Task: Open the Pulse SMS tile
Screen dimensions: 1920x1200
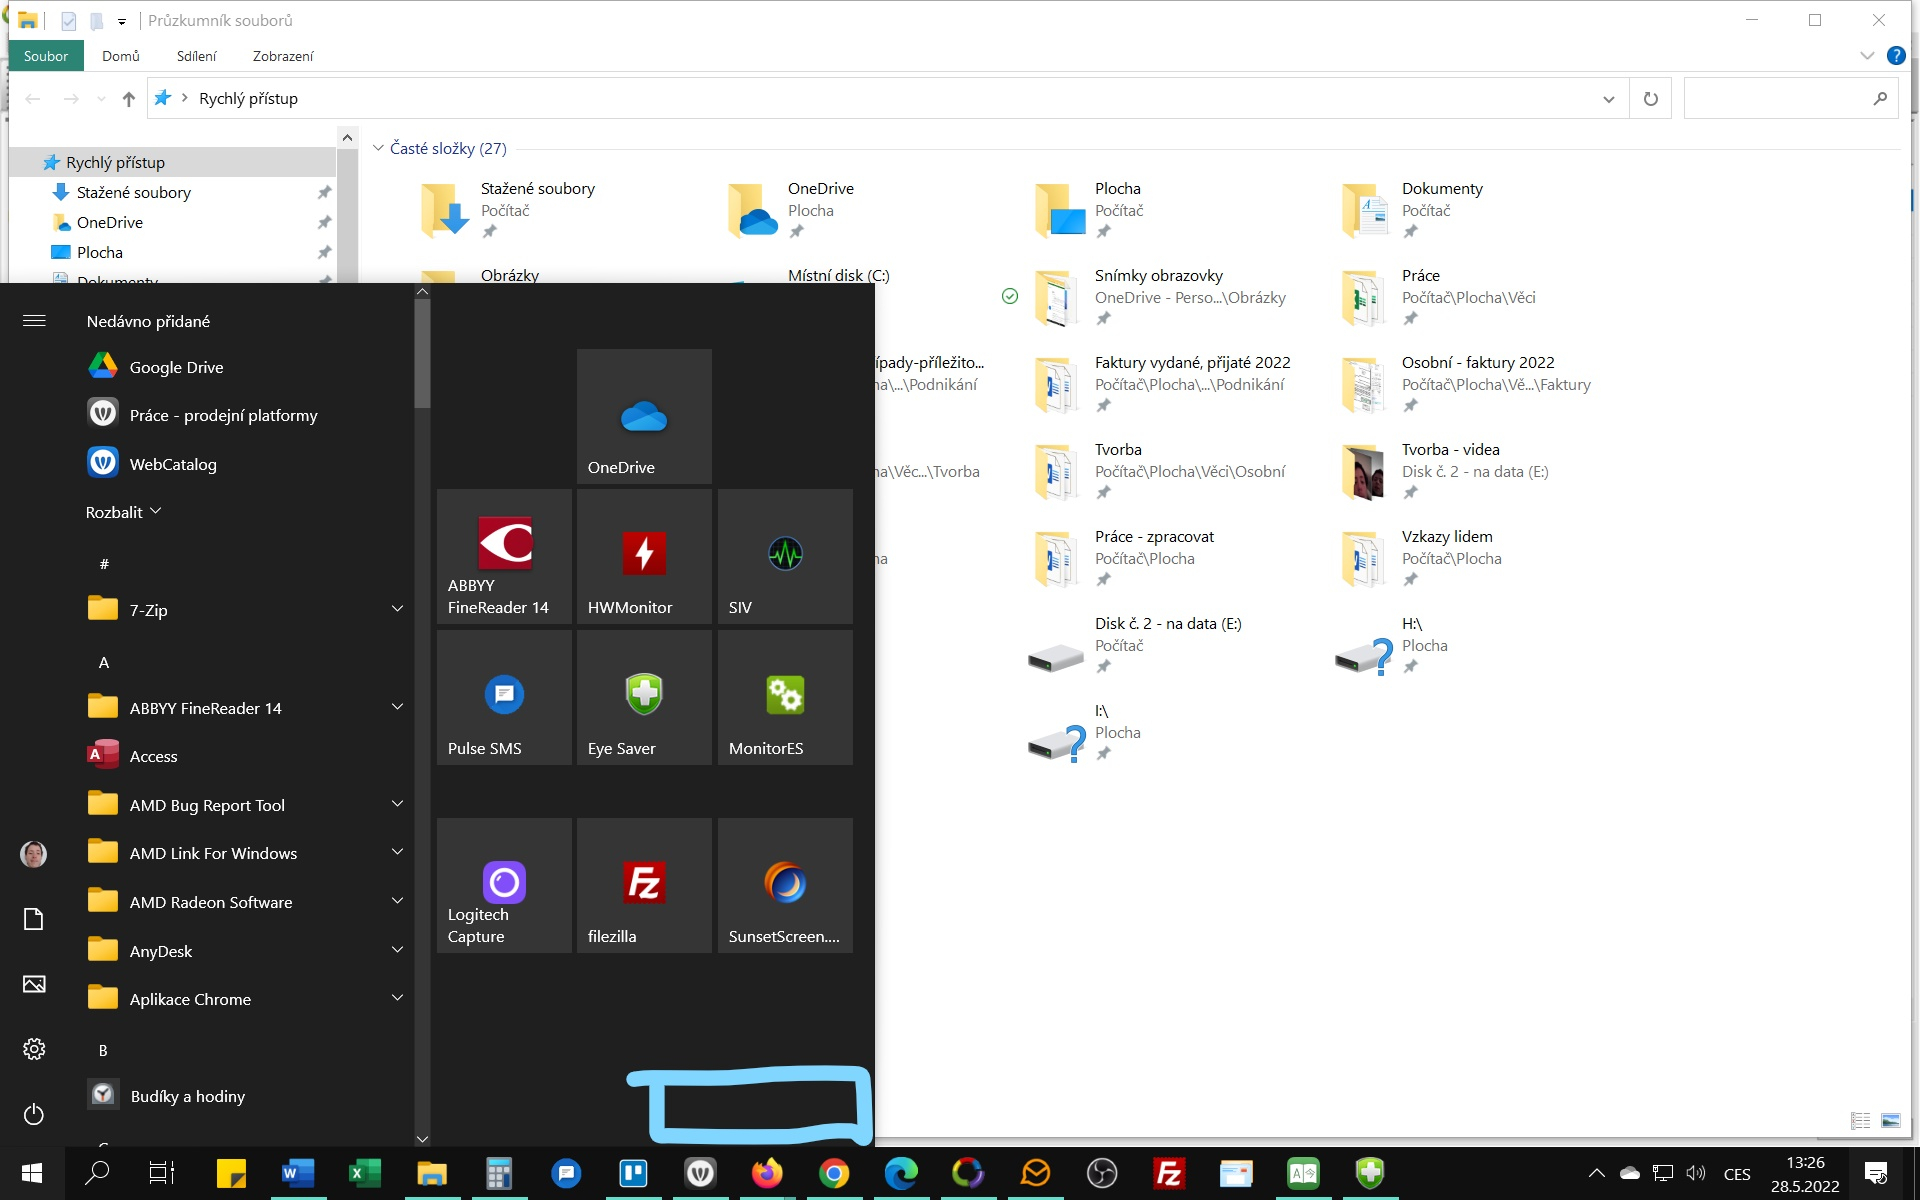Action: tap(504, 698)
